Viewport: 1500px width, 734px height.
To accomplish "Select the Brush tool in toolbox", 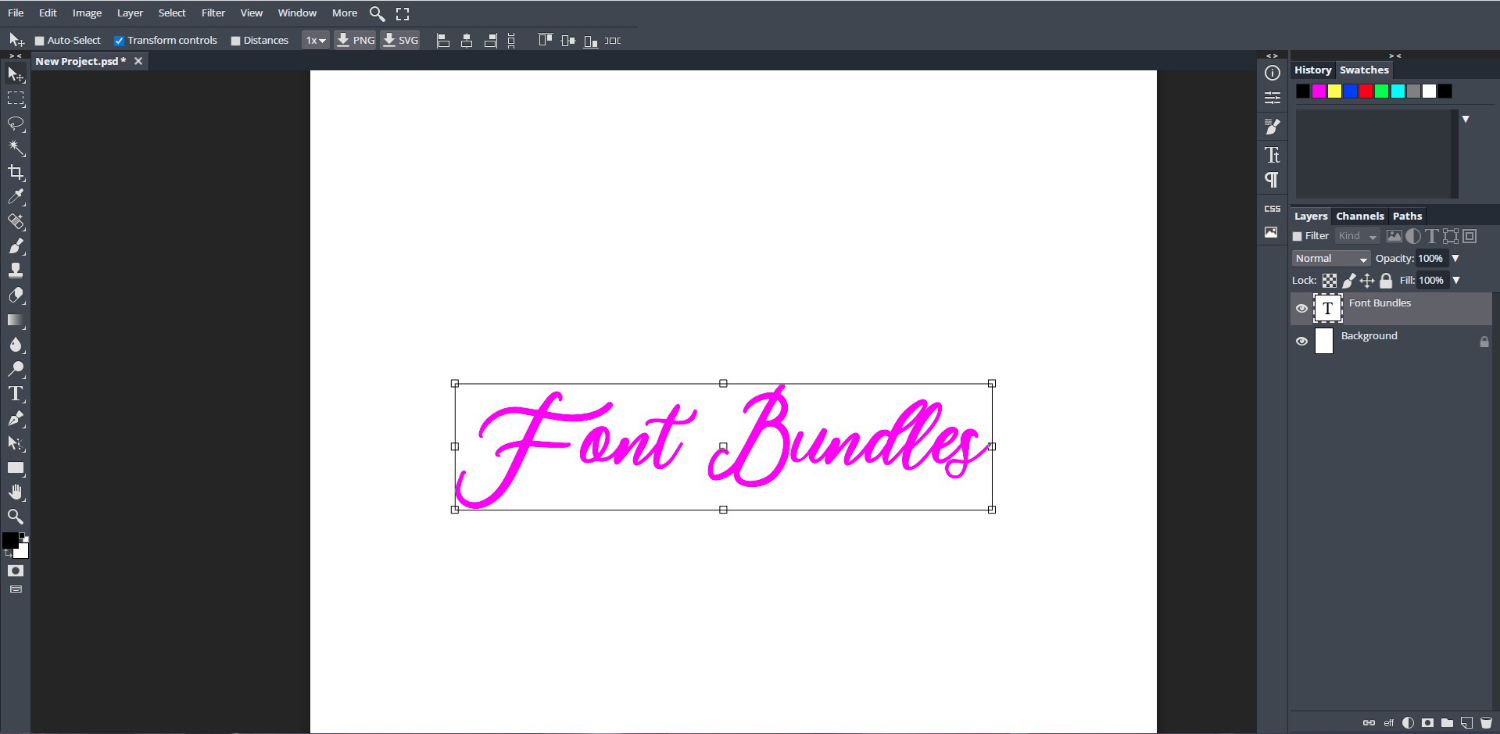I will [16, 246].
